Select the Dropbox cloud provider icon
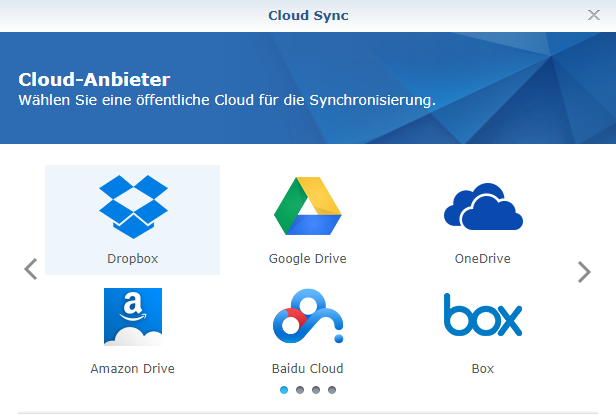Viewport: 616px width, 416px height. tap(134, 207)
